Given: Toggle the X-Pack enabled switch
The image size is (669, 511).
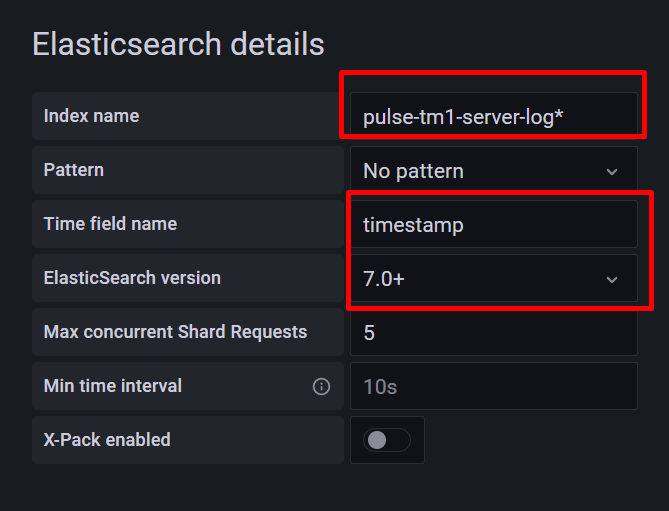Looking at the screenshot, I should (x=386, y=440).
